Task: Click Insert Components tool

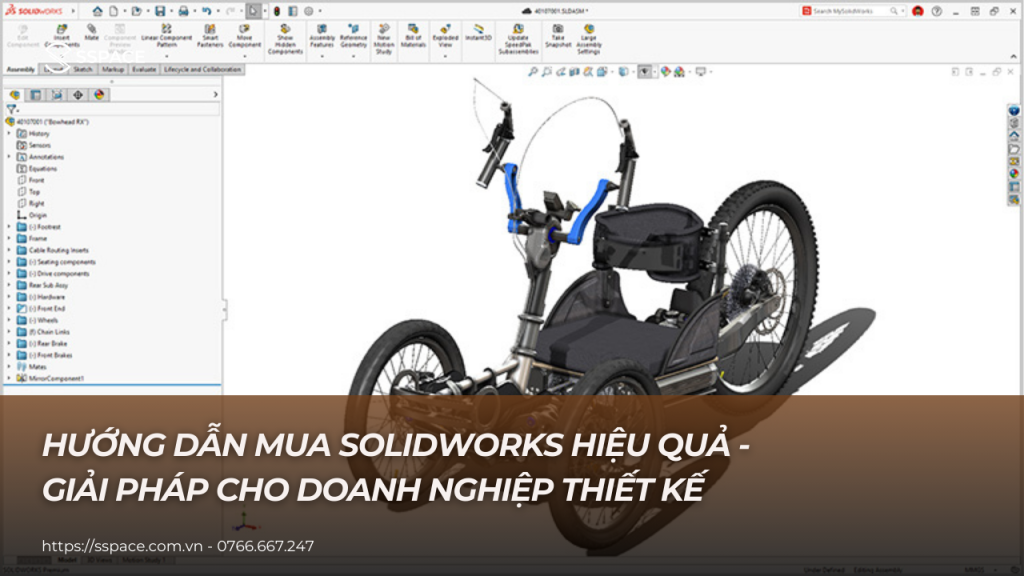Action: coord(61,37)
